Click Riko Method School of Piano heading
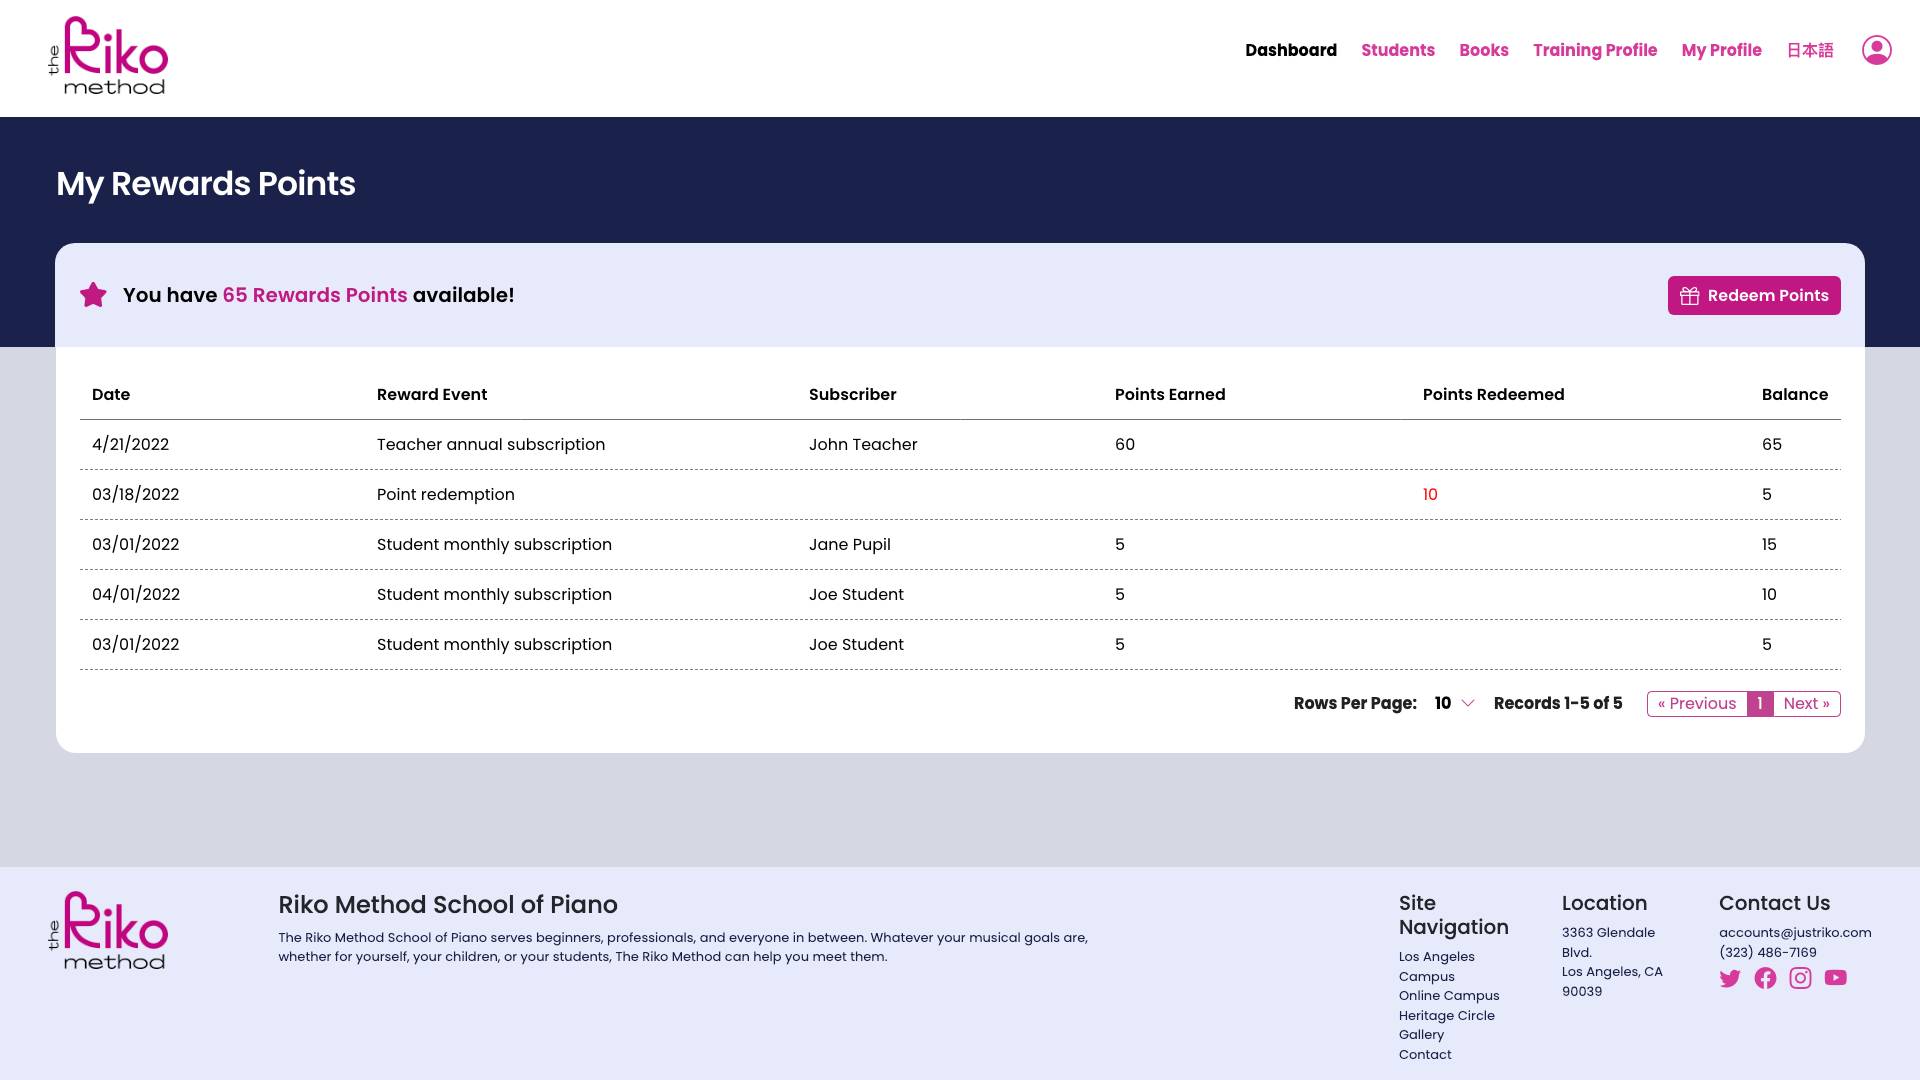The width and height of the screenshot is (1920, 1080). click(447, 904)
